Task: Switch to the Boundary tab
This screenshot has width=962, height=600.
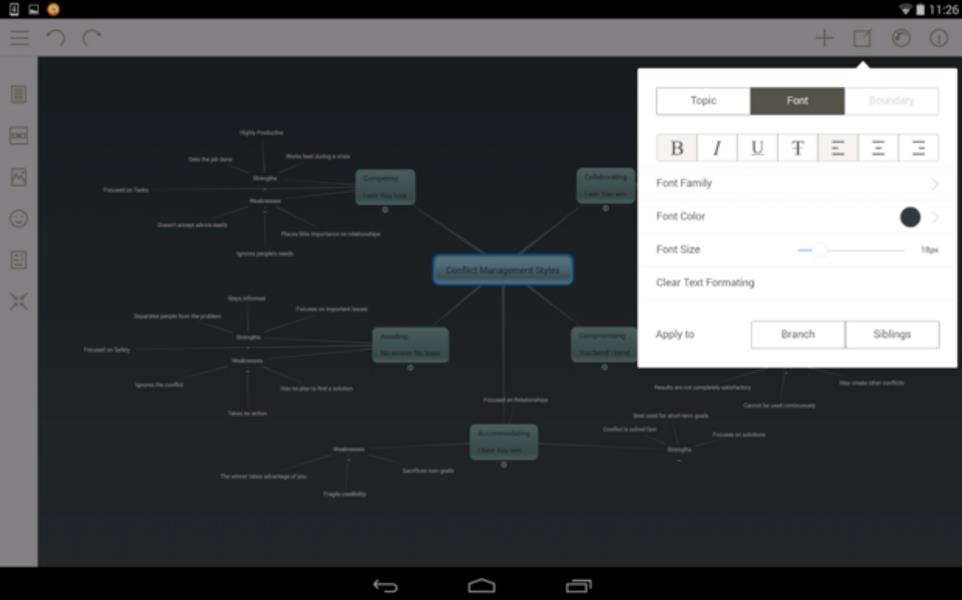Action: click(891, 101)
